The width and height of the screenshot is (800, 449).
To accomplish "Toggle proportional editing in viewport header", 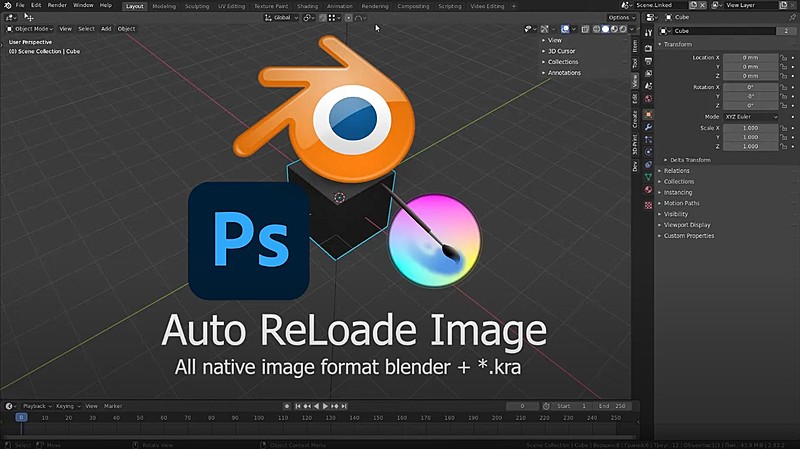I will coord(348,18).
